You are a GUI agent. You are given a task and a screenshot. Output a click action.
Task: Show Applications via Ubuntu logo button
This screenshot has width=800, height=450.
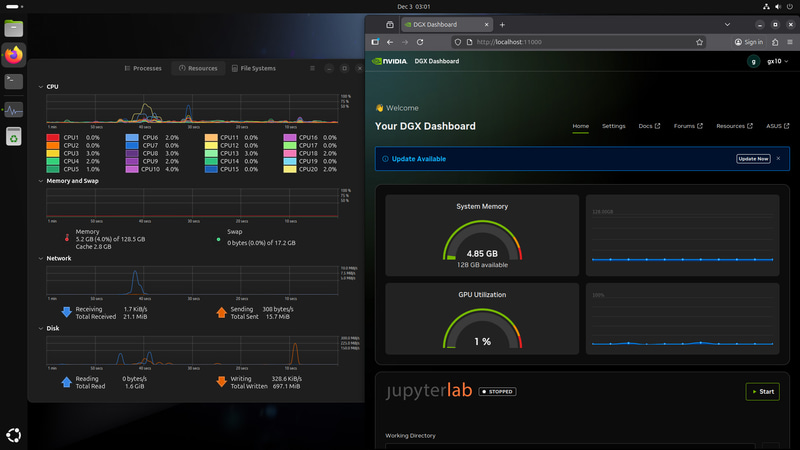[x=14, y=435]
